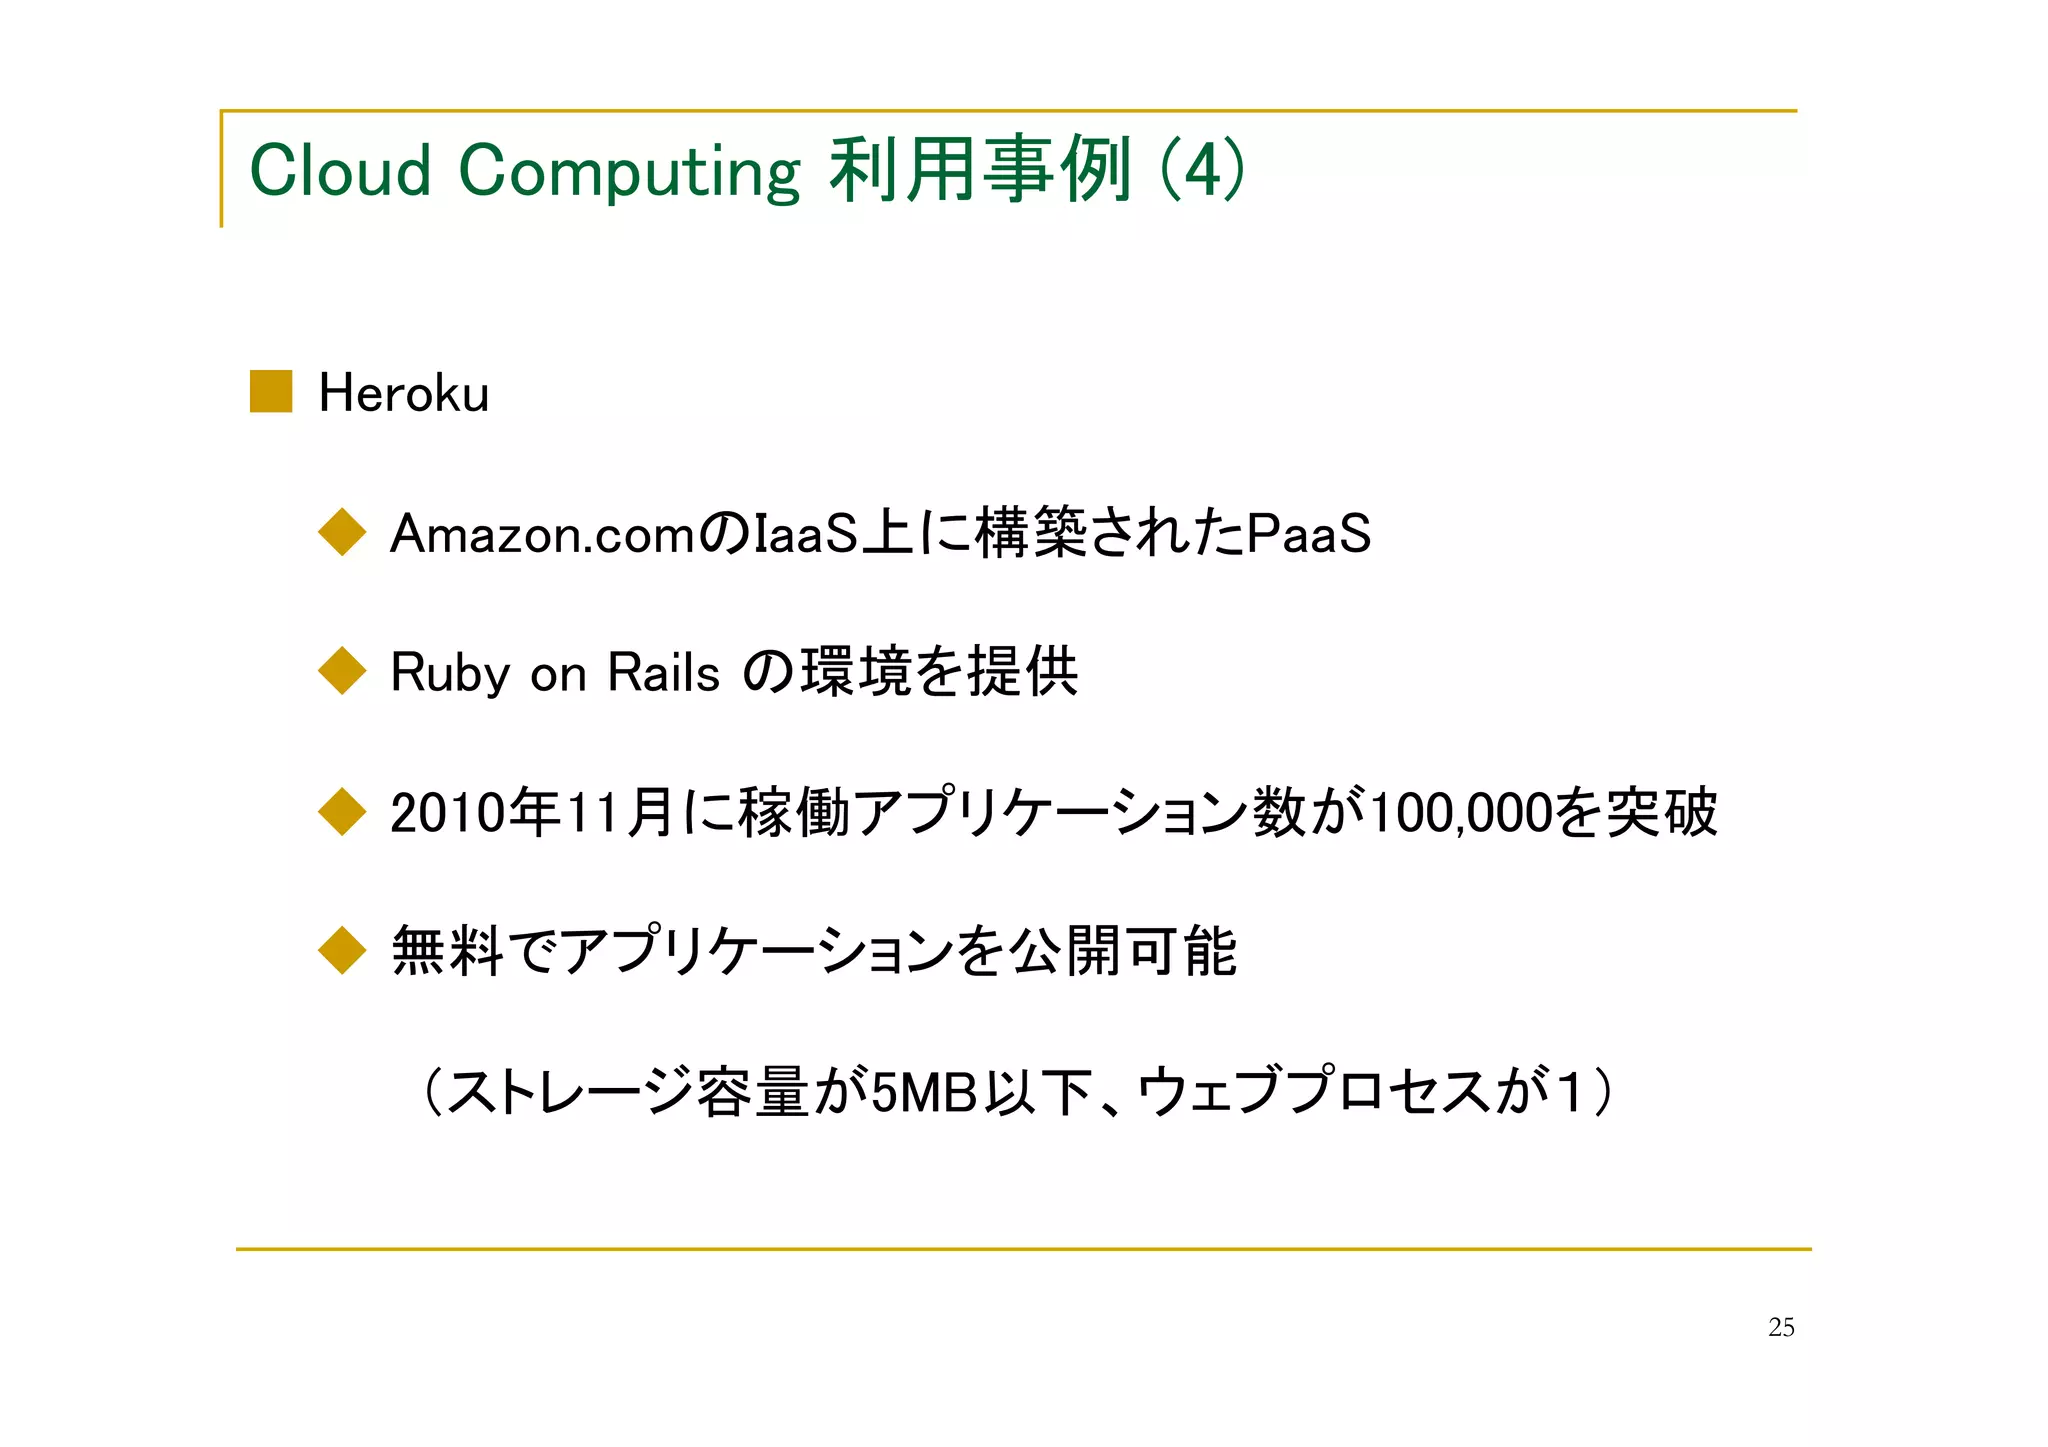Click the 無料でアプリケーションを公開可能 line
The width and height of the screenshot is (2048, 1447).
point(814,951)
